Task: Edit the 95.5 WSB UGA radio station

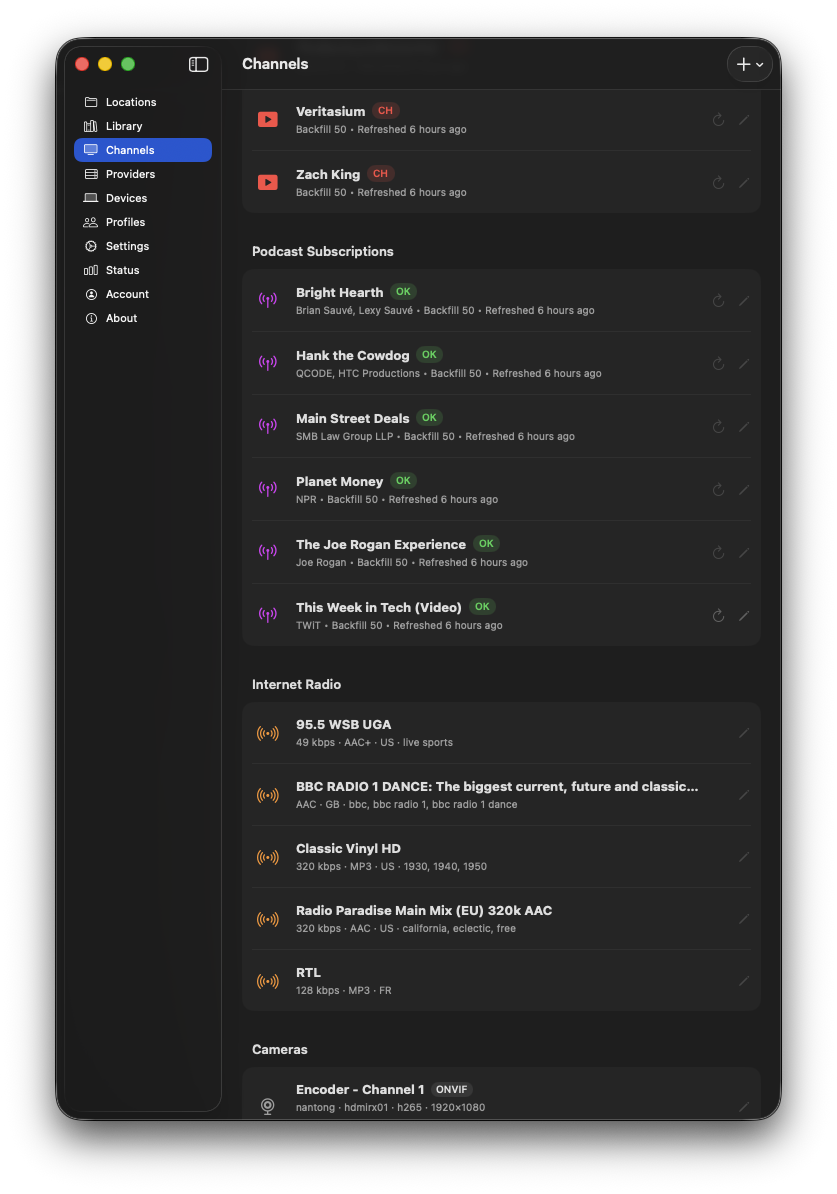Action: click(744, 733)
